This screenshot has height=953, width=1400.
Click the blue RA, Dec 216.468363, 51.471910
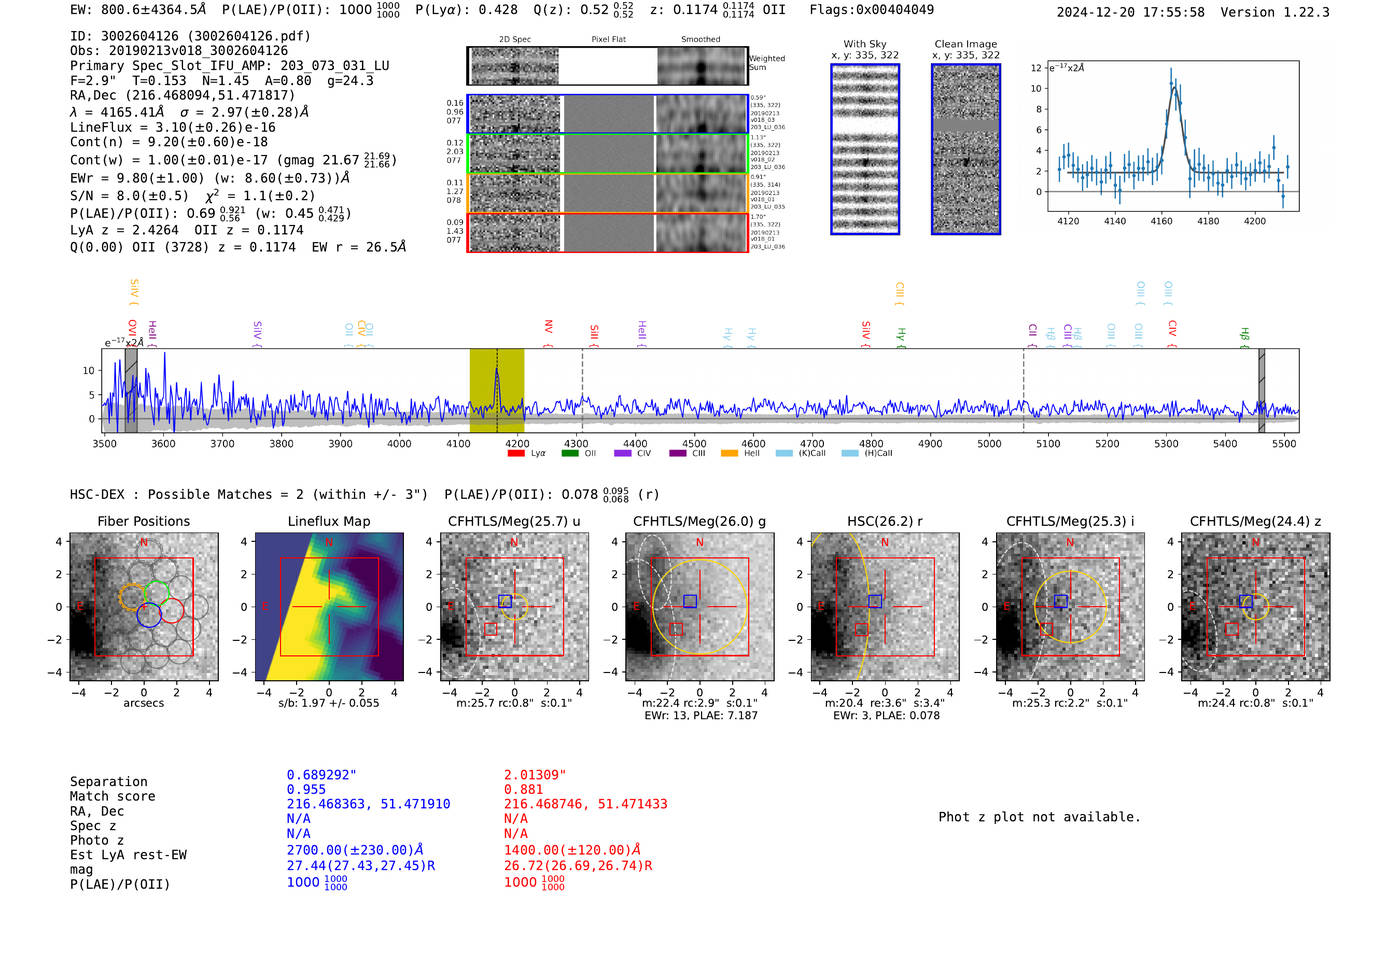369,804
